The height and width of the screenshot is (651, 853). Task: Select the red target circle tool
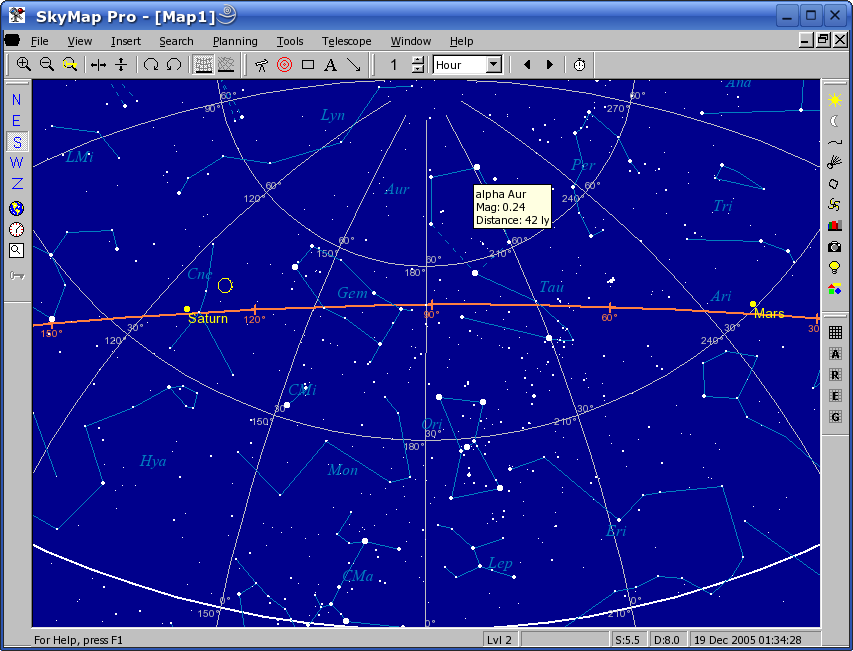(x=285, y=65)
